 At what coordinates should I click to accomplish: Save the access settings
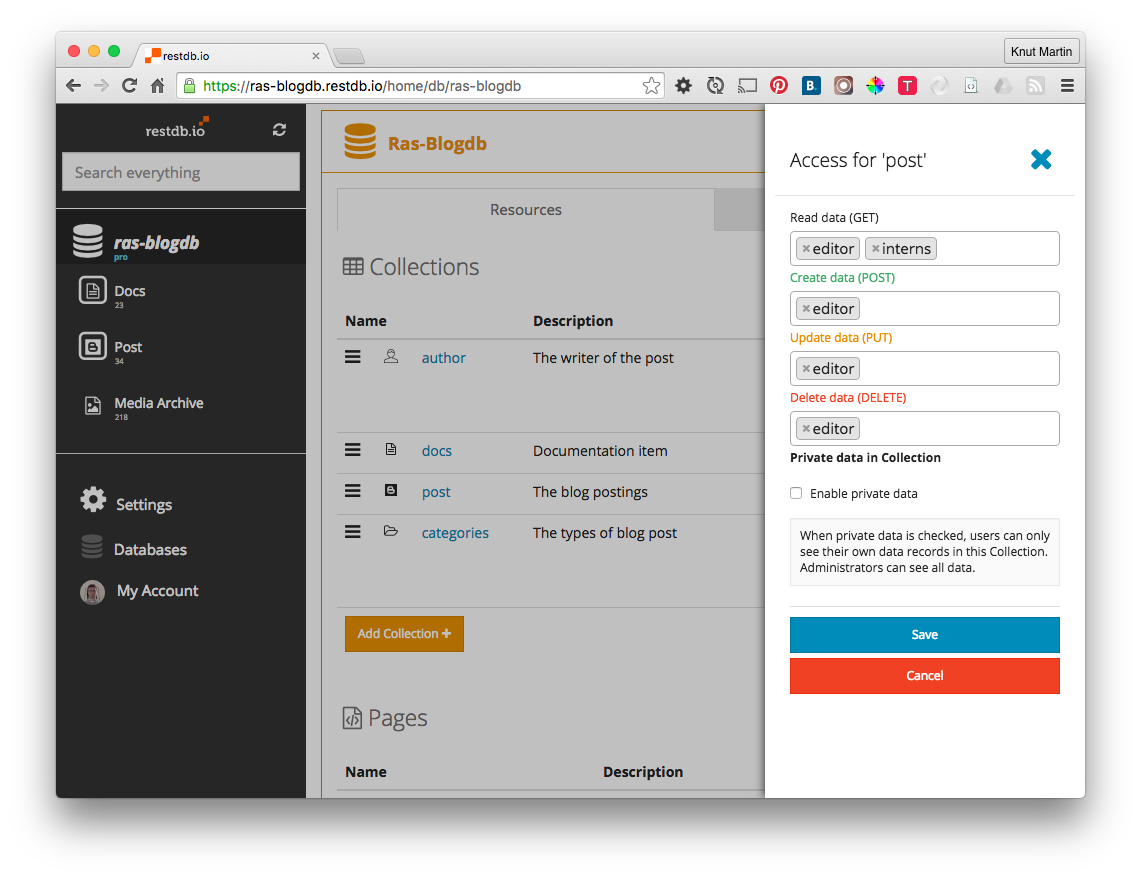click(x=925, y=635)
